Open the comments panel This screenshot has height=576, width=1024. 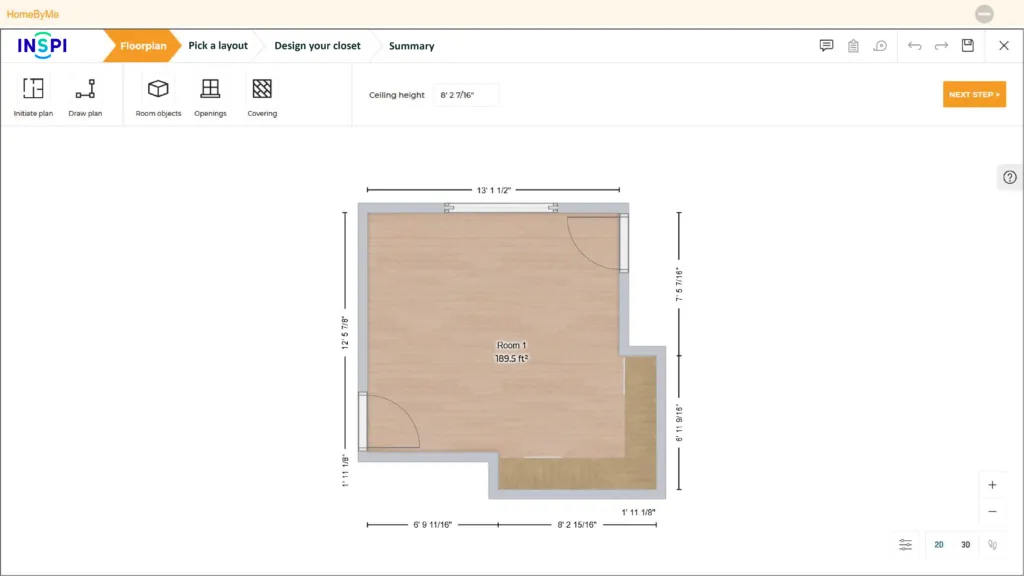point(826,46)
